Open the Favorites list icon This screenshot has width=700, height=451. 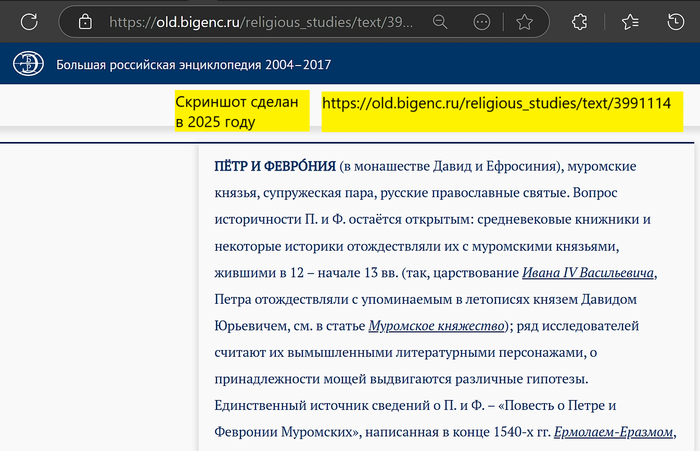(630, 21)
